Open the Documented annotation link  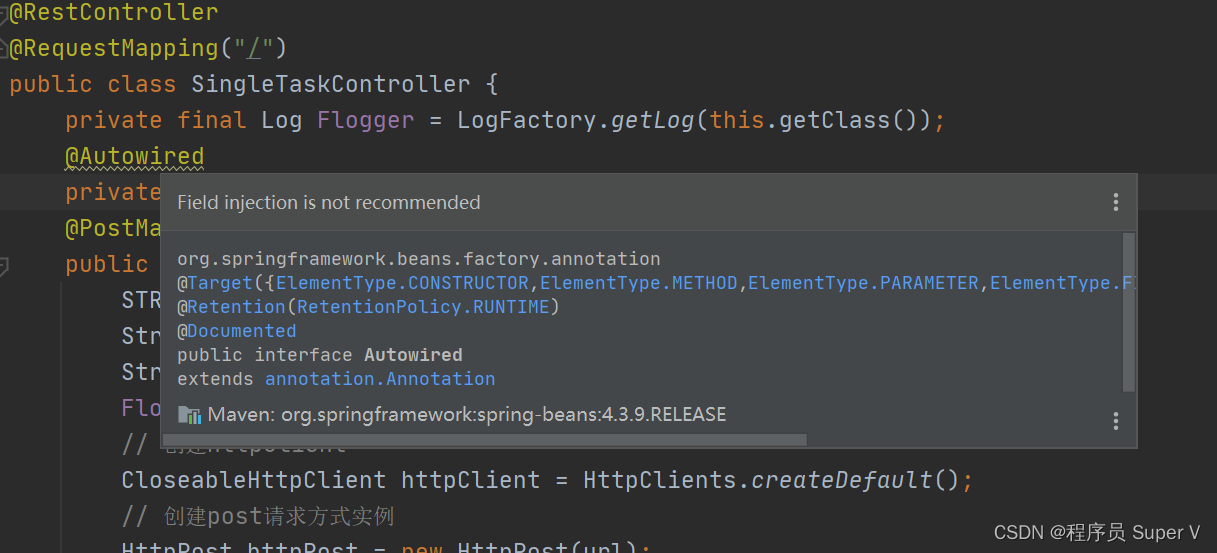(242, 331)
